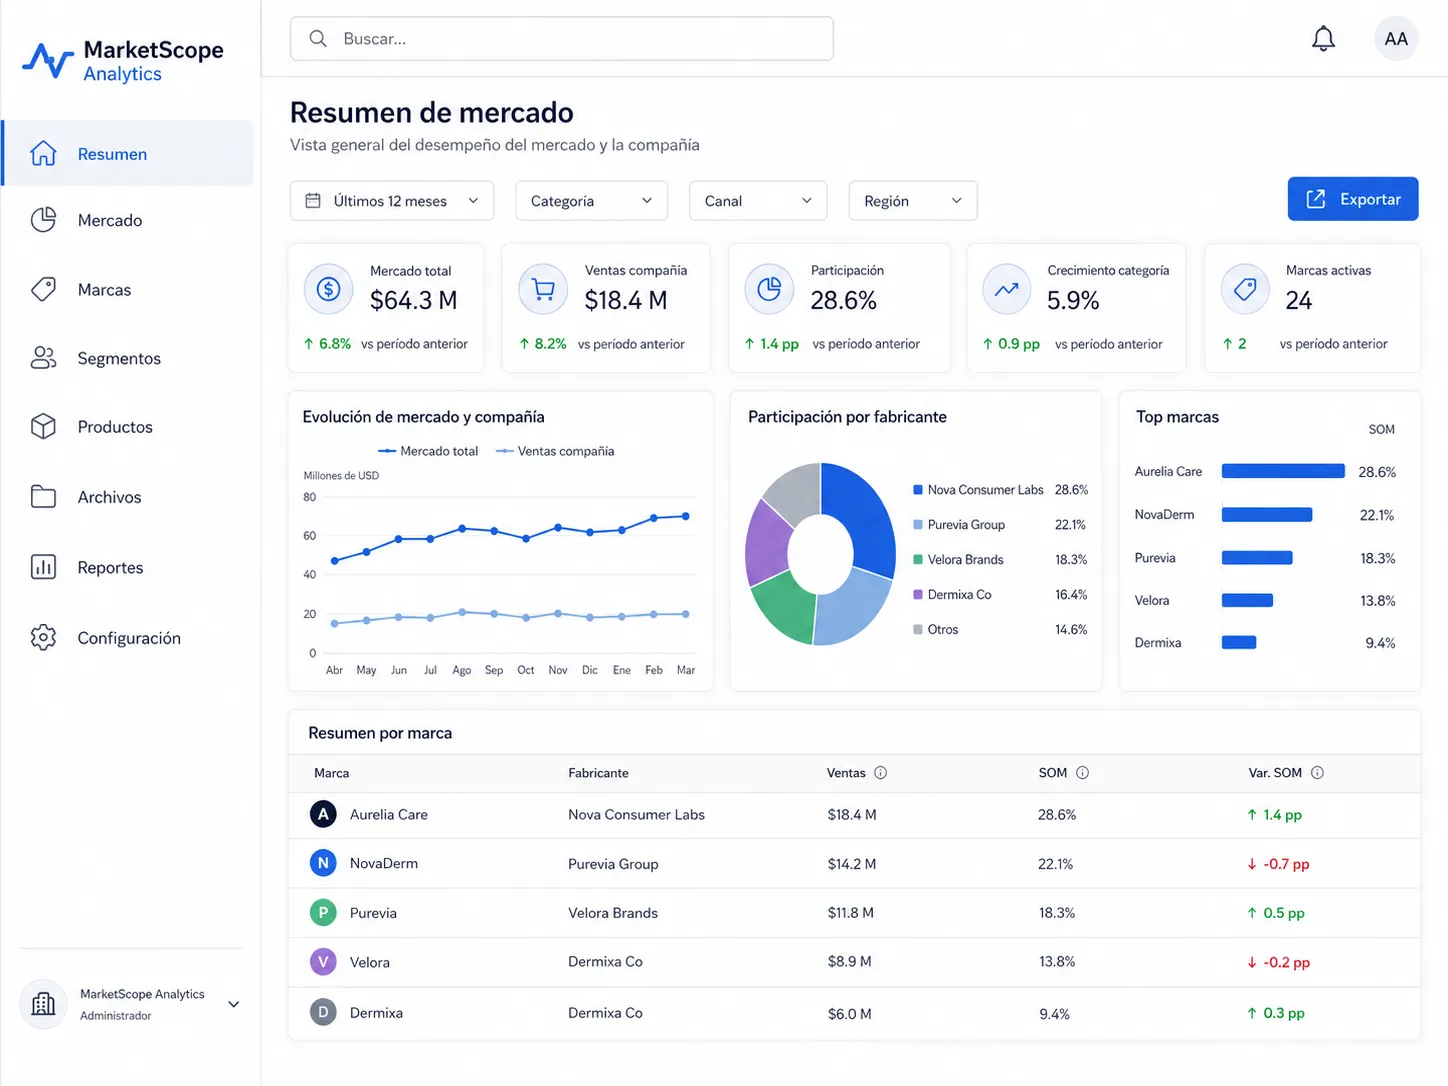
Task: Click the donut chart in Participación por fabricante
Action: click(820, 554)
